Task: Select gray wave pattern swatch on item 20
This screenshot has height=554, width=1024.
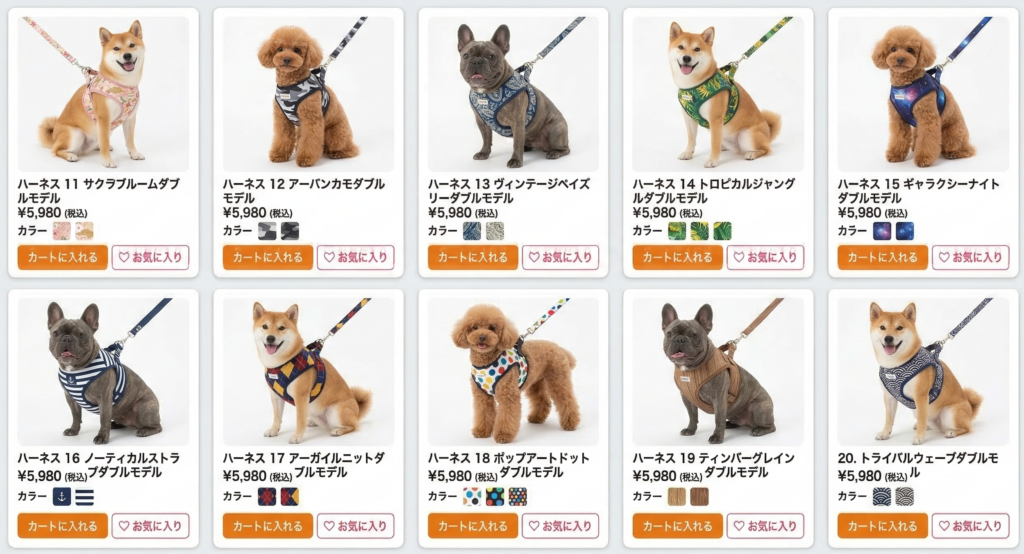Action: pos(904,497)
